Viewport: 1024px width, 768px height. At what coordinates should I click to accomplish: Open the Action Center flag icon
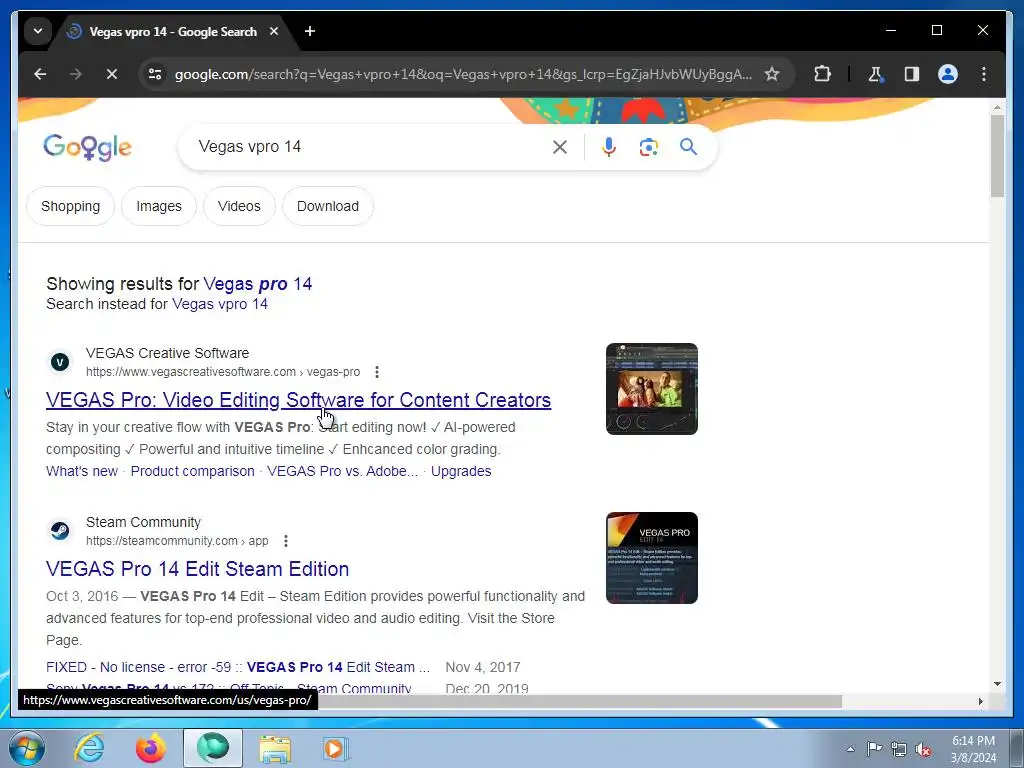click(x=874, y=749)
